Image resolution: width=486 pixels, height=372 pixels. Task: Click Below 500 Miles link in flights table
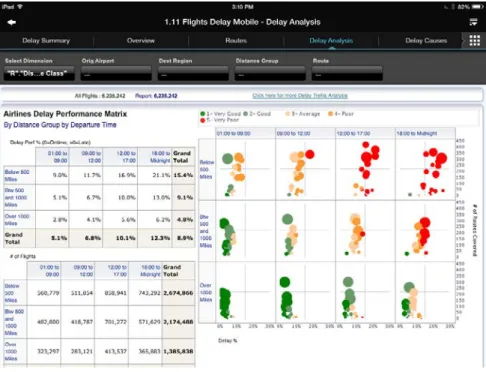pos(12,293)
